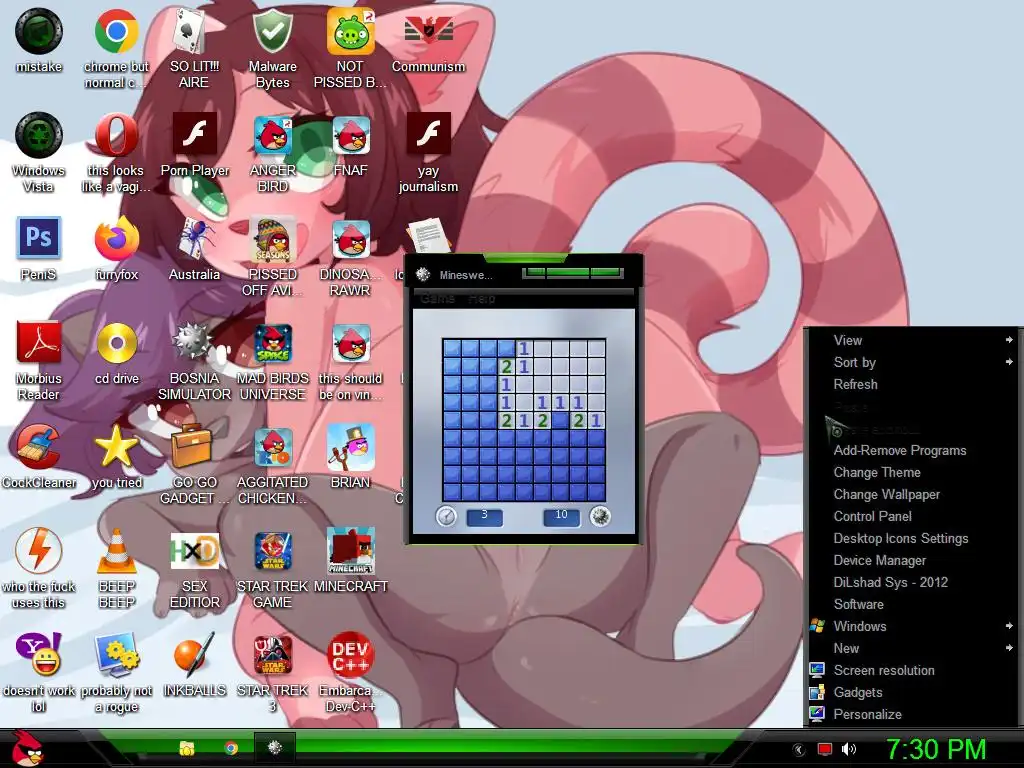Show hidden system tray icons
Viewport: 1024px width, 768px height.
pyautogui.click(x=798, y=749)
